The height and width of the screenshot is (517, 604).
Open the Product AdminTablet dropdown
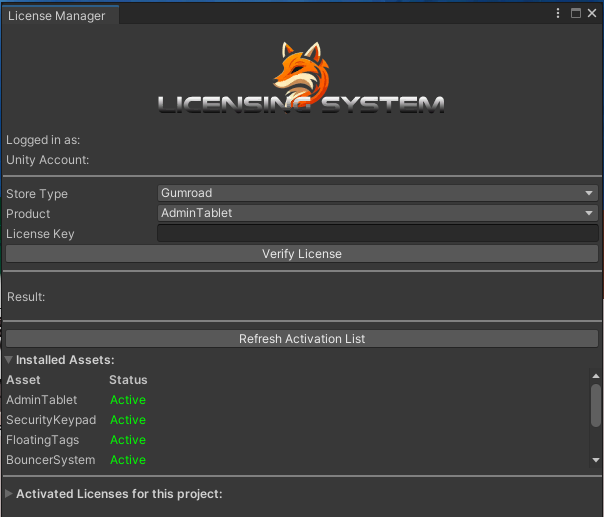point(378,213)
